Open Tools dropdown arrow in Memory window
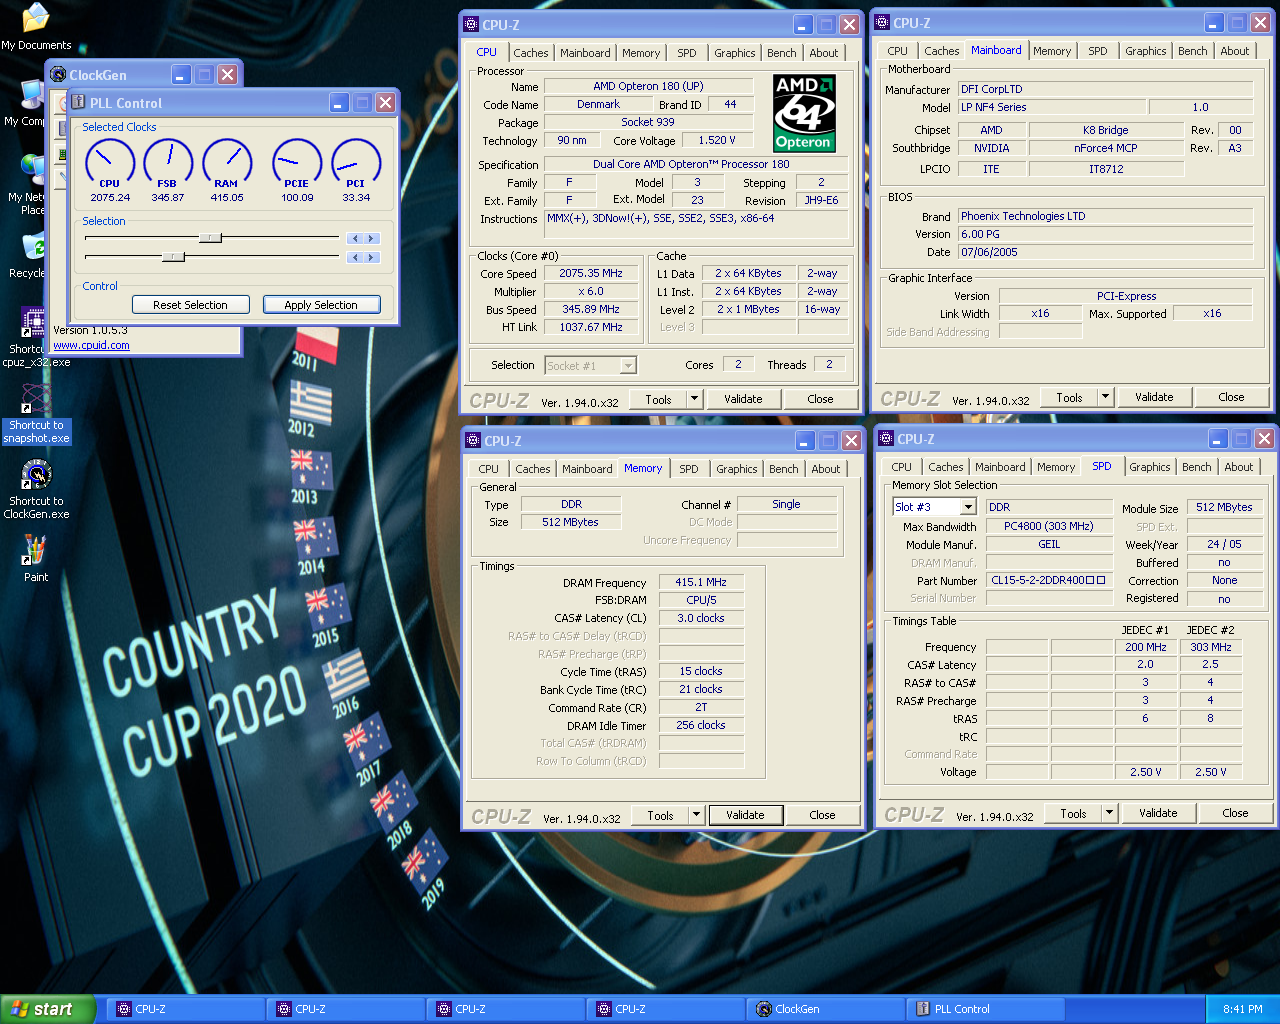This screenshot has height=1024, width=1280. [x=696, y=815]
